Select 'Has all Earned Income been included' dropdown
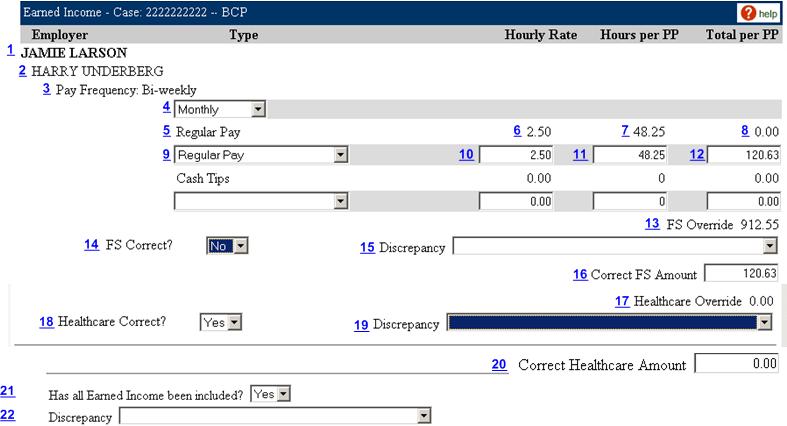Viewport: 787px width, 426px height. (x=270, y=394)
